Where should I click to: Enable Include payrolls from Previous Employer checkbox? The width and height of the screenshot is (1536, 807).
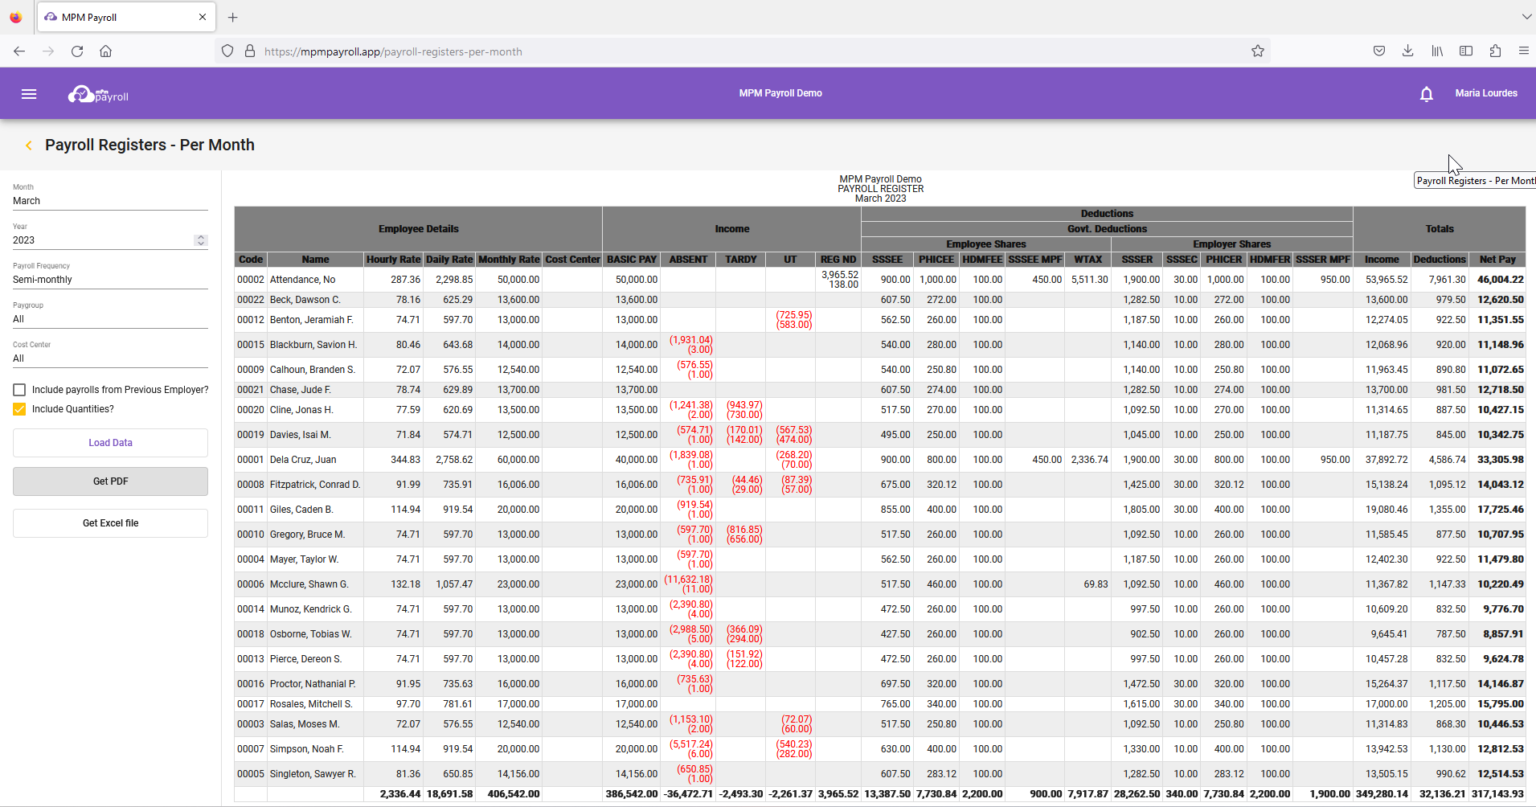click(19, 390)
